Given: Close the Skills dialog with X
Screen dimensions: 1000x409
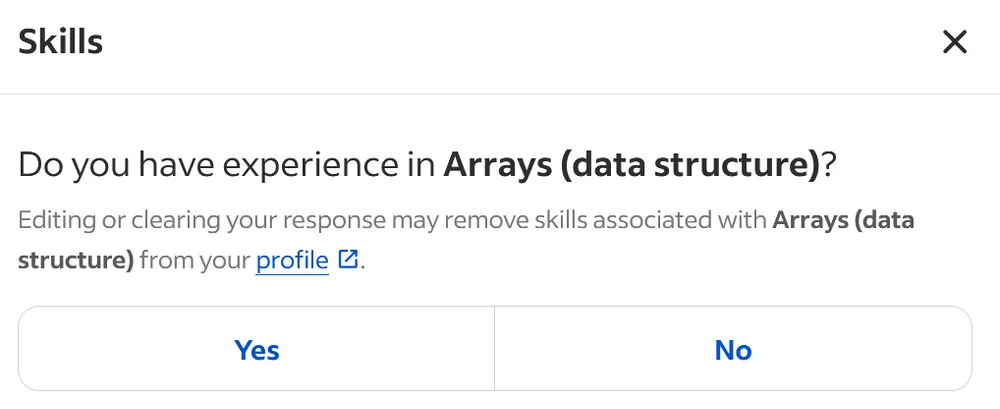Looking at the screenshot, I should point(955,42).
